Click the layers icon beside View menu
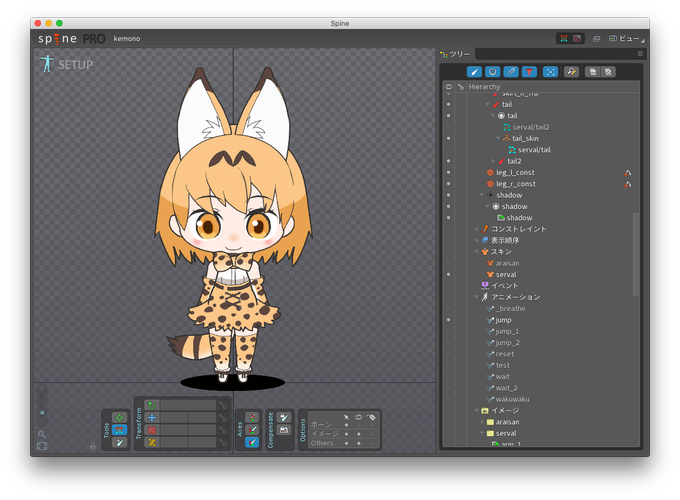The image size is (680, 500). [x=596, y=39]
